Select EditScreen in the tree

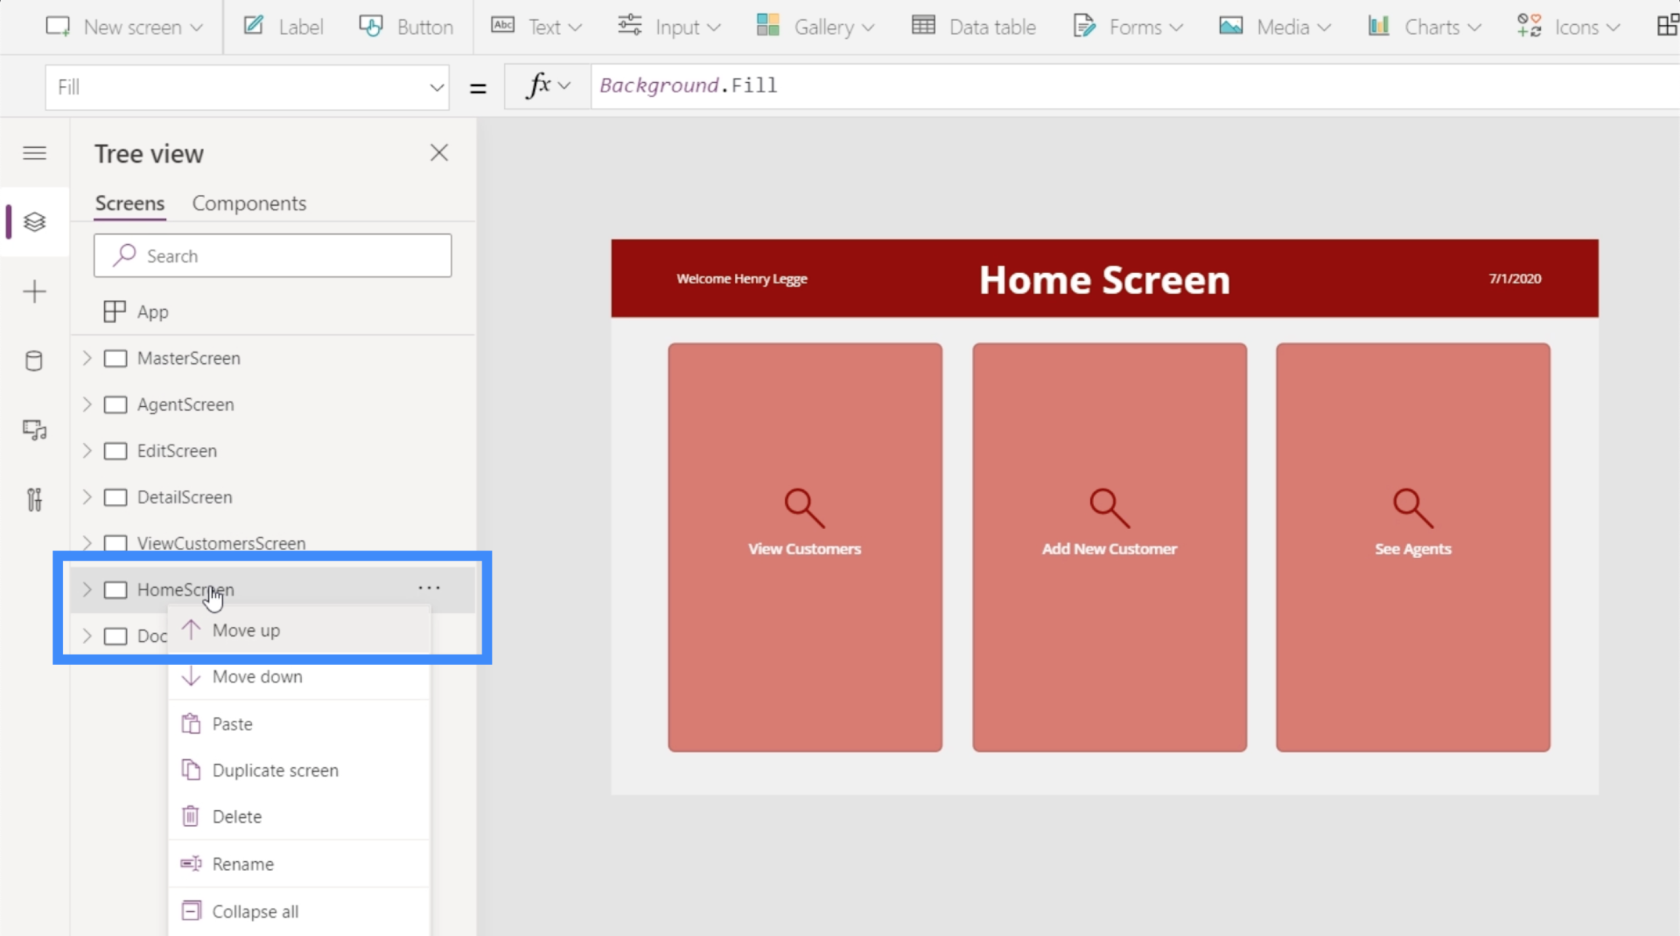(177, 451)
